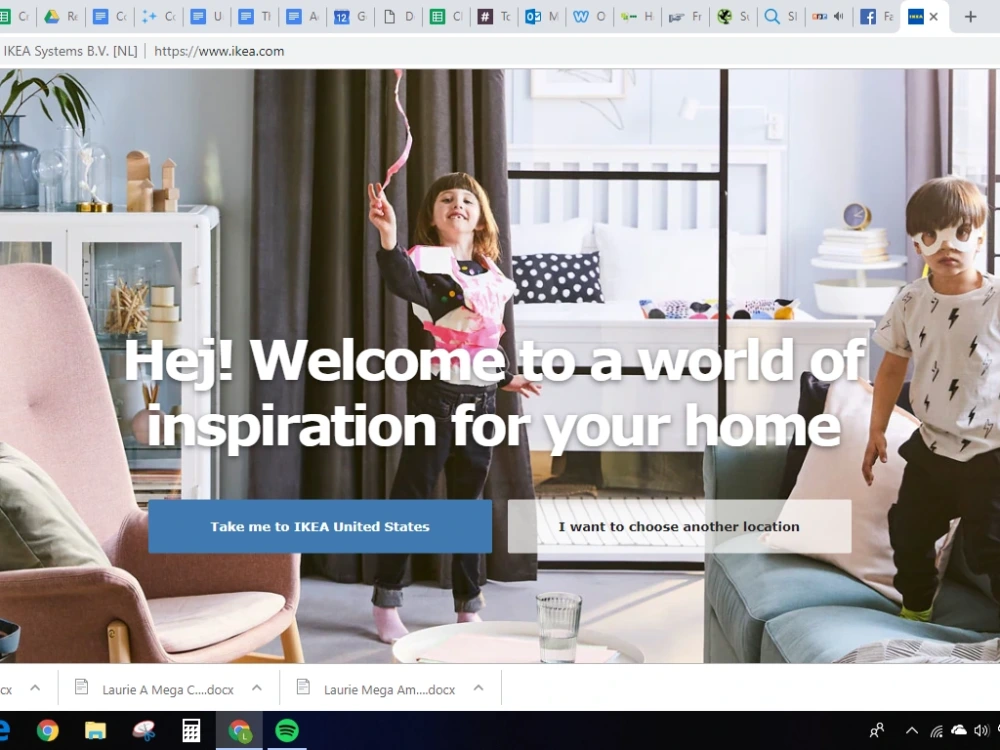This screenshot has height=750, width=1000.
Task: Open Spotify from the taskbar
Action: [x=287, y=730]
